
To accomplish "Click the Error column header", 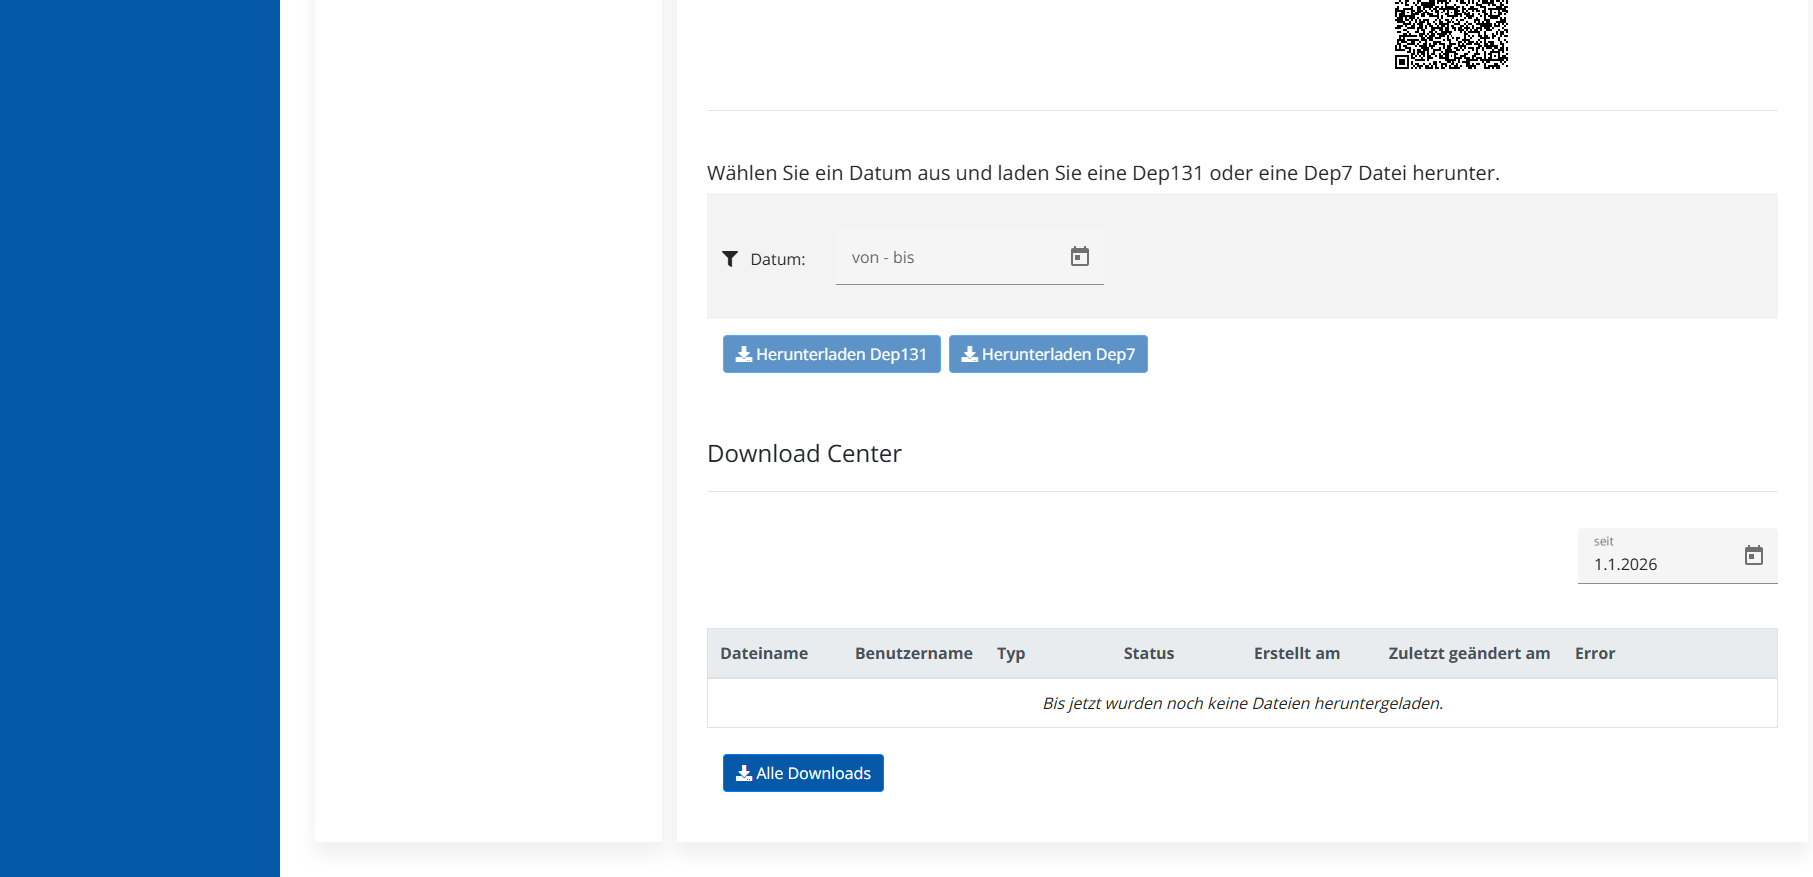I will point(1595,653).
